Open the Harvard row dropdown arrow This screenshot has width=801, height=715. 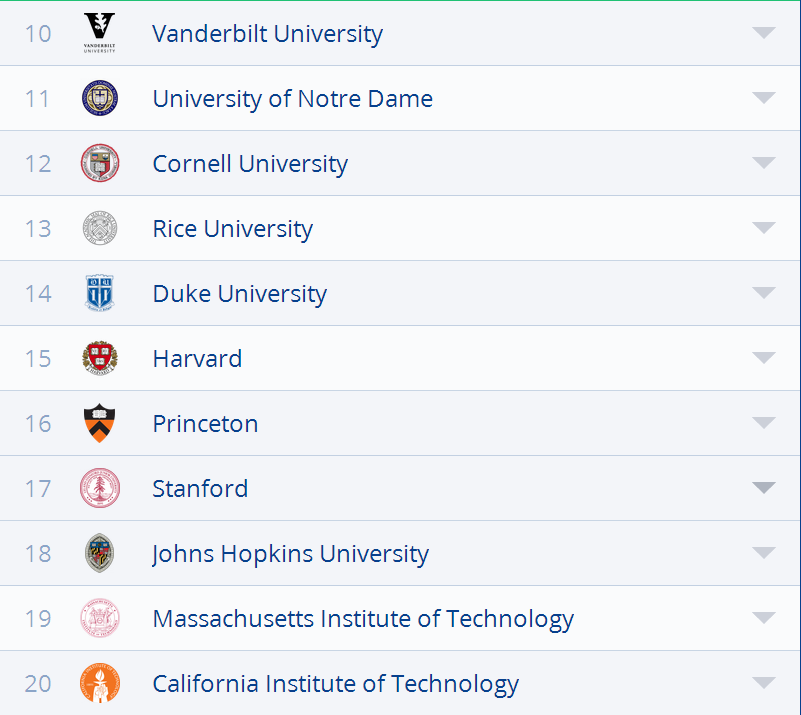tap(764, 358)
